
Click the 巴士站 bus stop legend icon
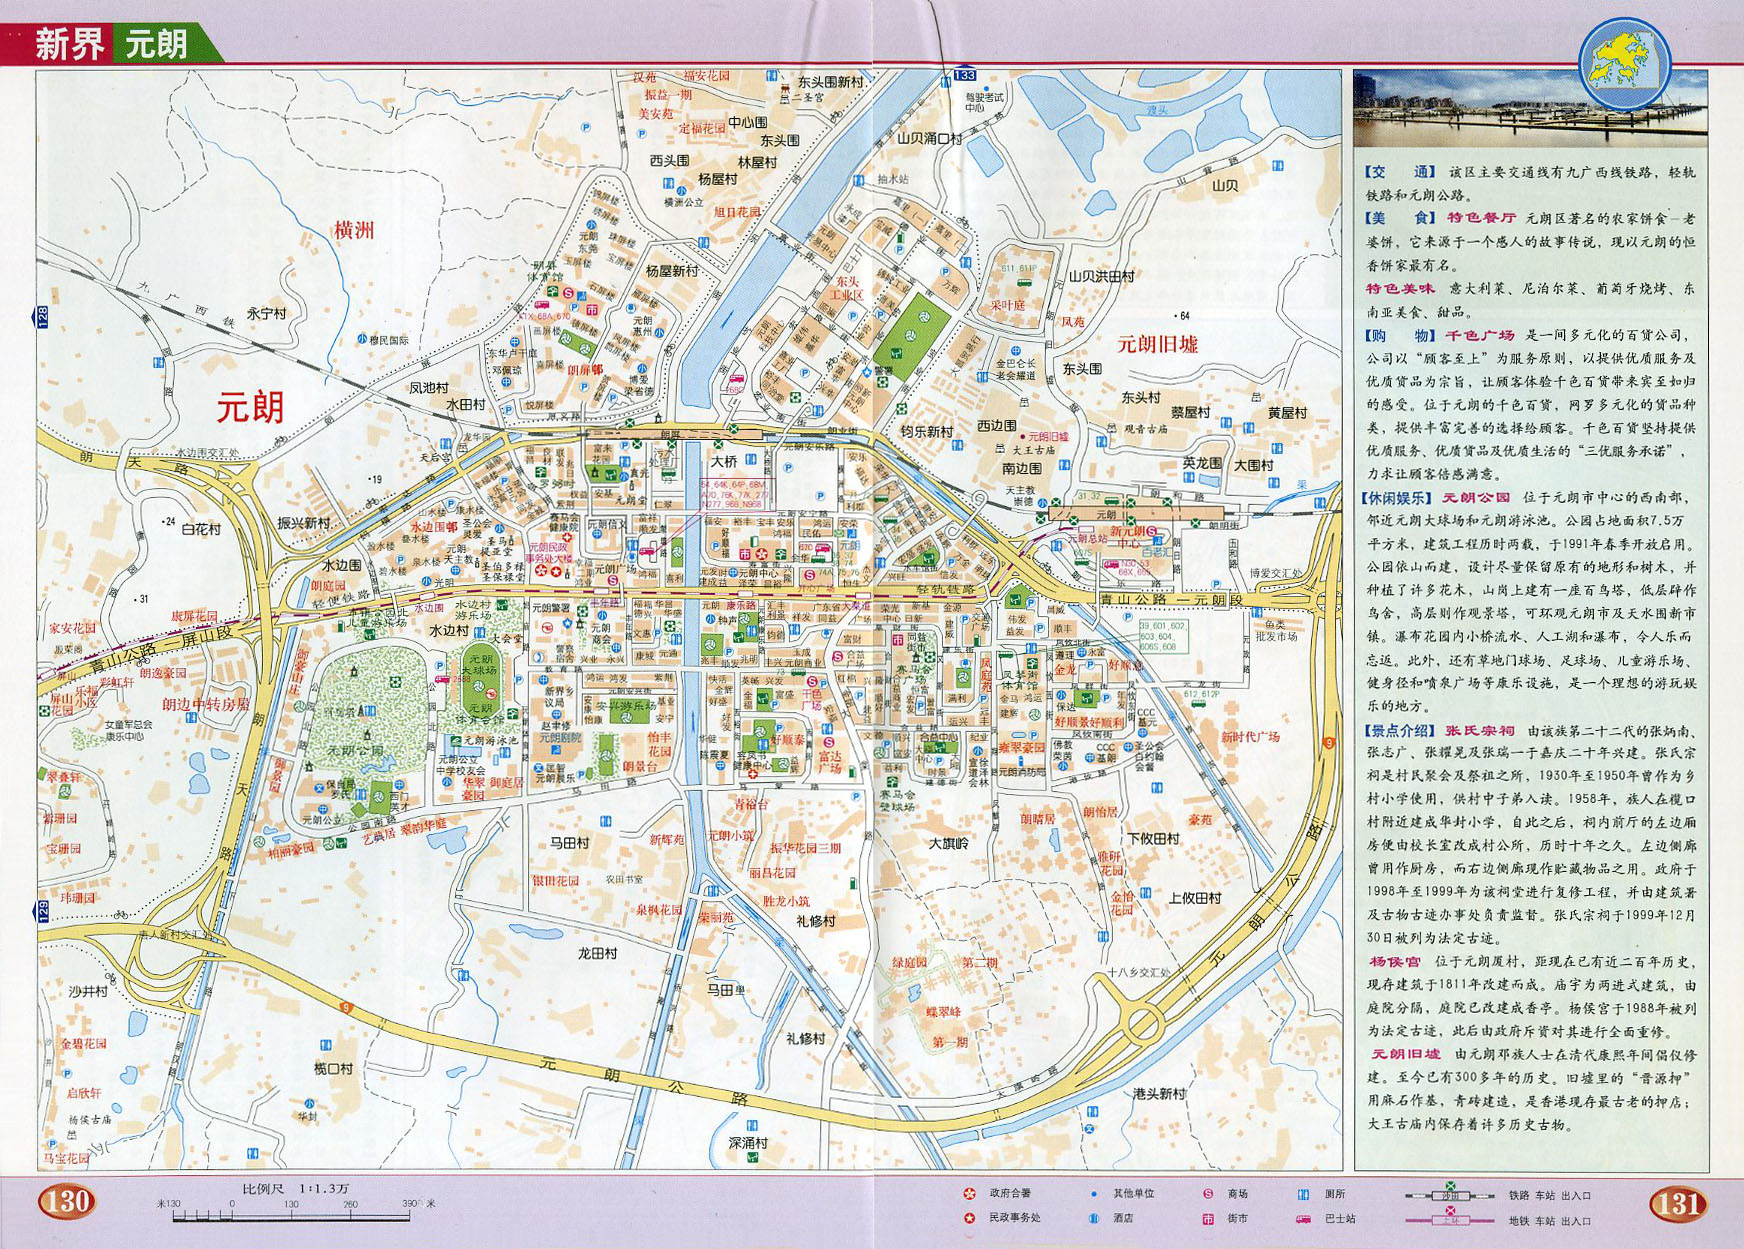(1303, 1218)
